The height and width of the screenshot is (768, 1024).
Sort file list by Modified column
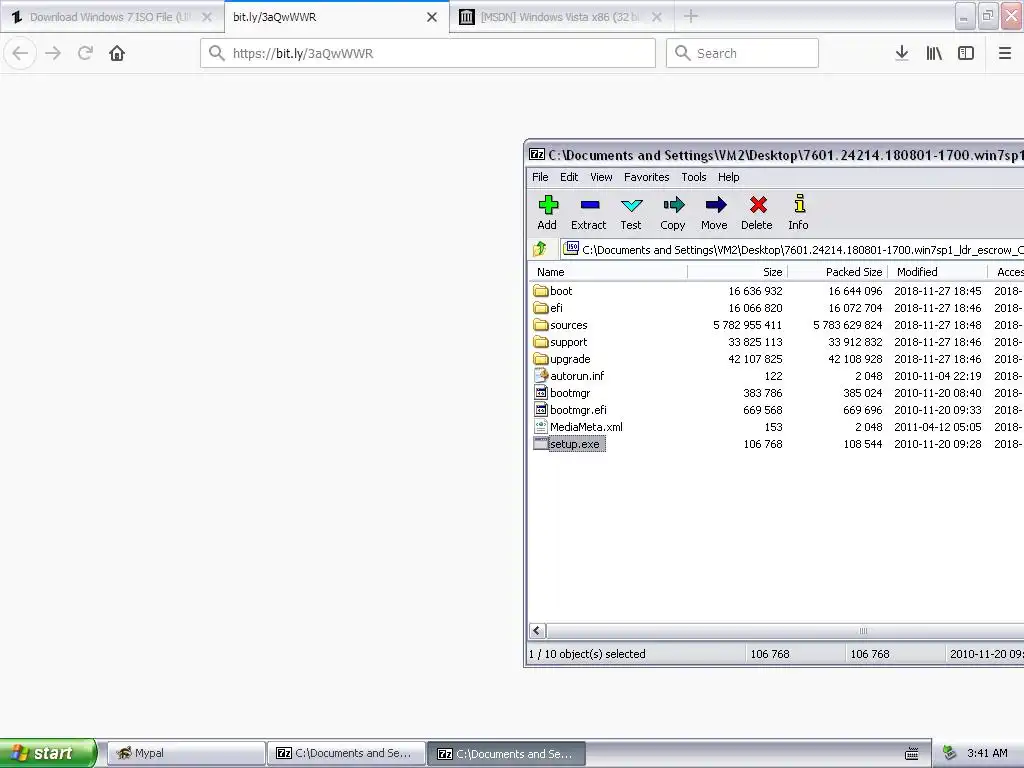(x=937, y=272)
